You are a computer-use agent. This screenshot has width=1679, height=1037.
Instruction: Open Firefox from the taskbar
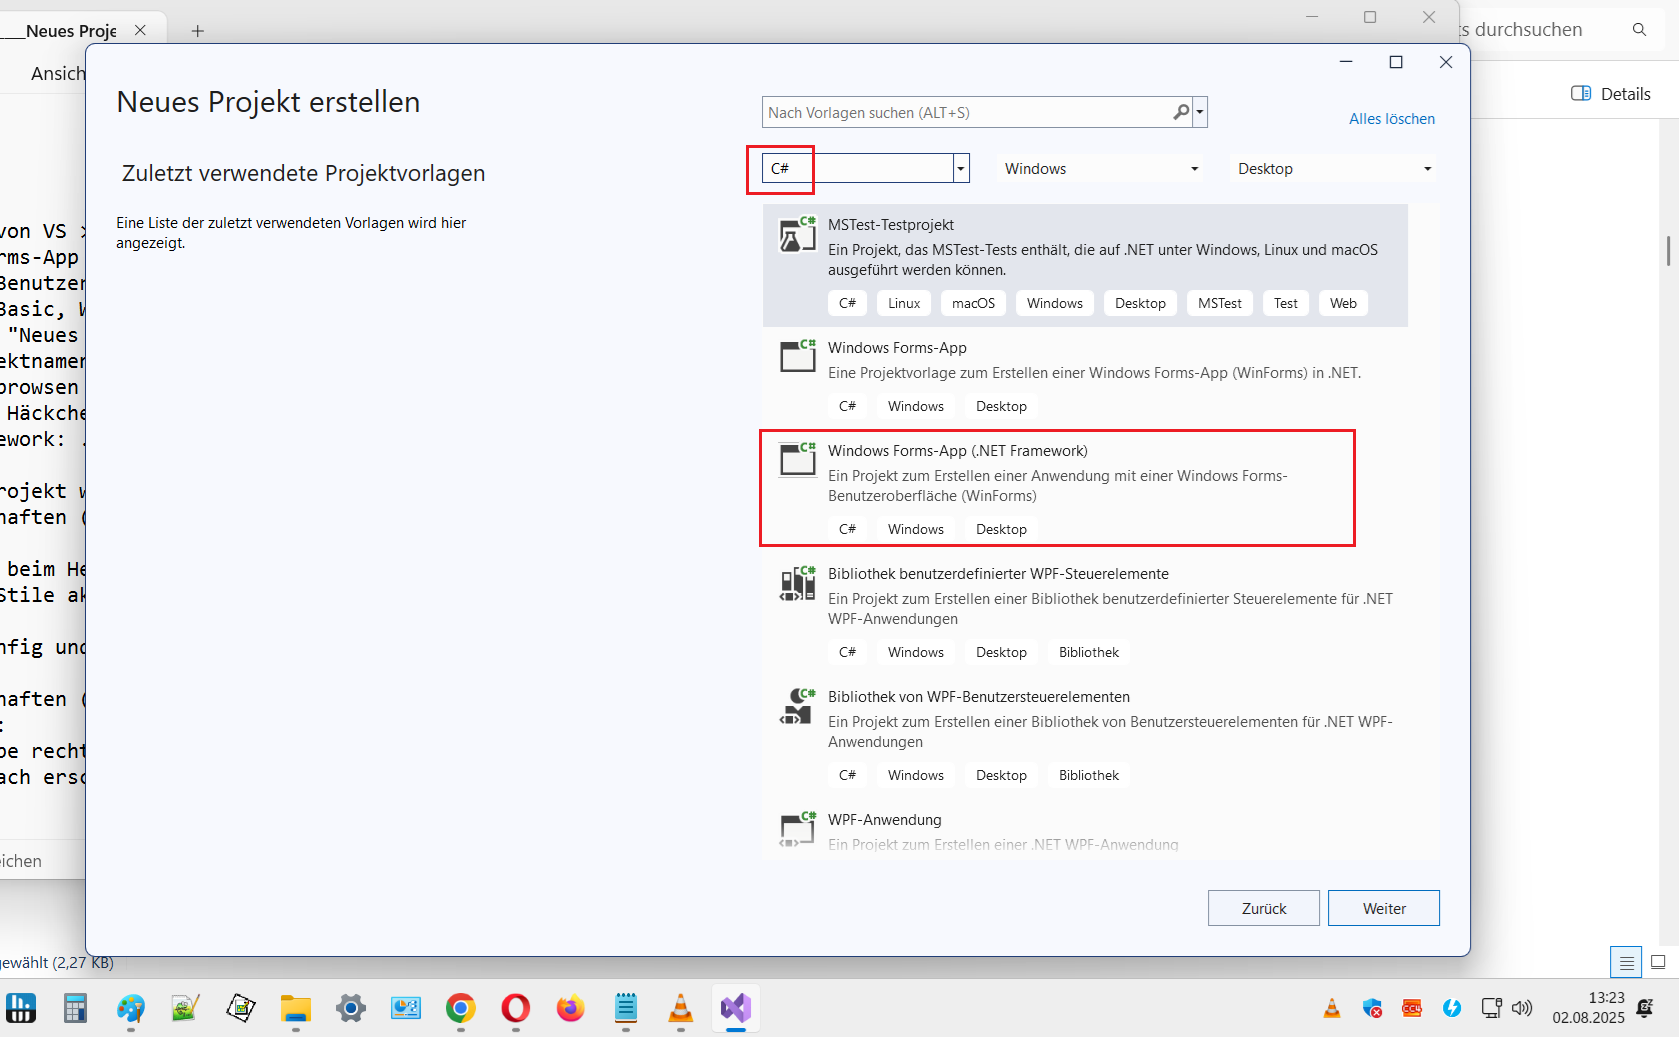pyautogui.click(x=570, y=1009)
